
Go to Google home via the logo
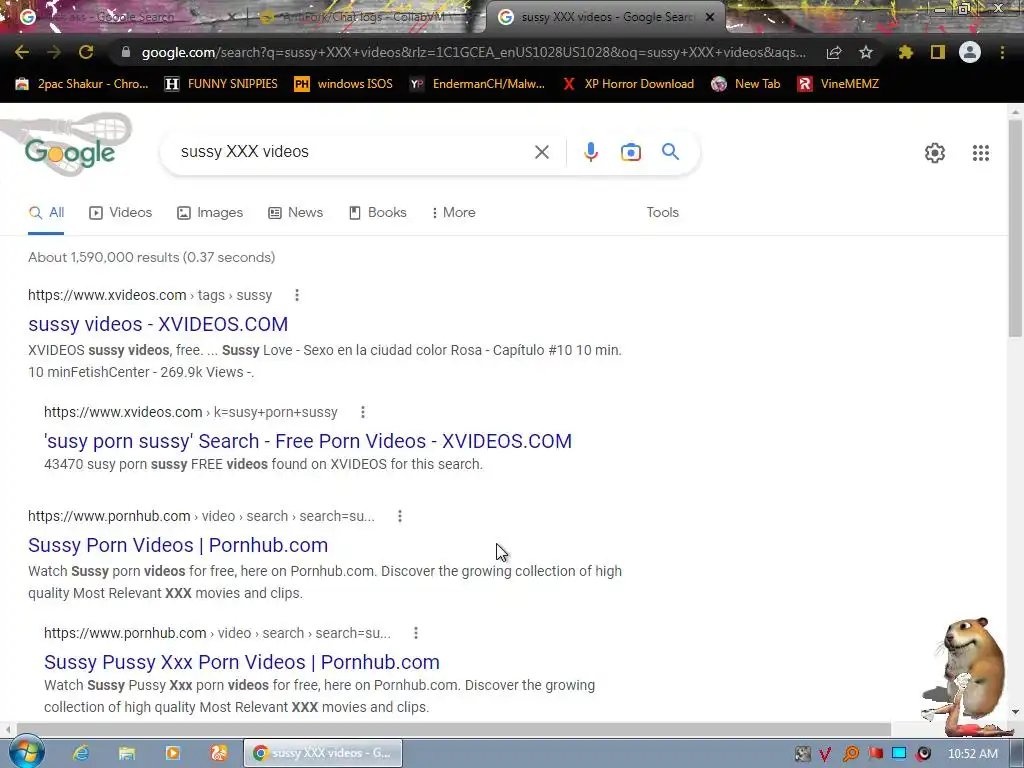point(70,152)
